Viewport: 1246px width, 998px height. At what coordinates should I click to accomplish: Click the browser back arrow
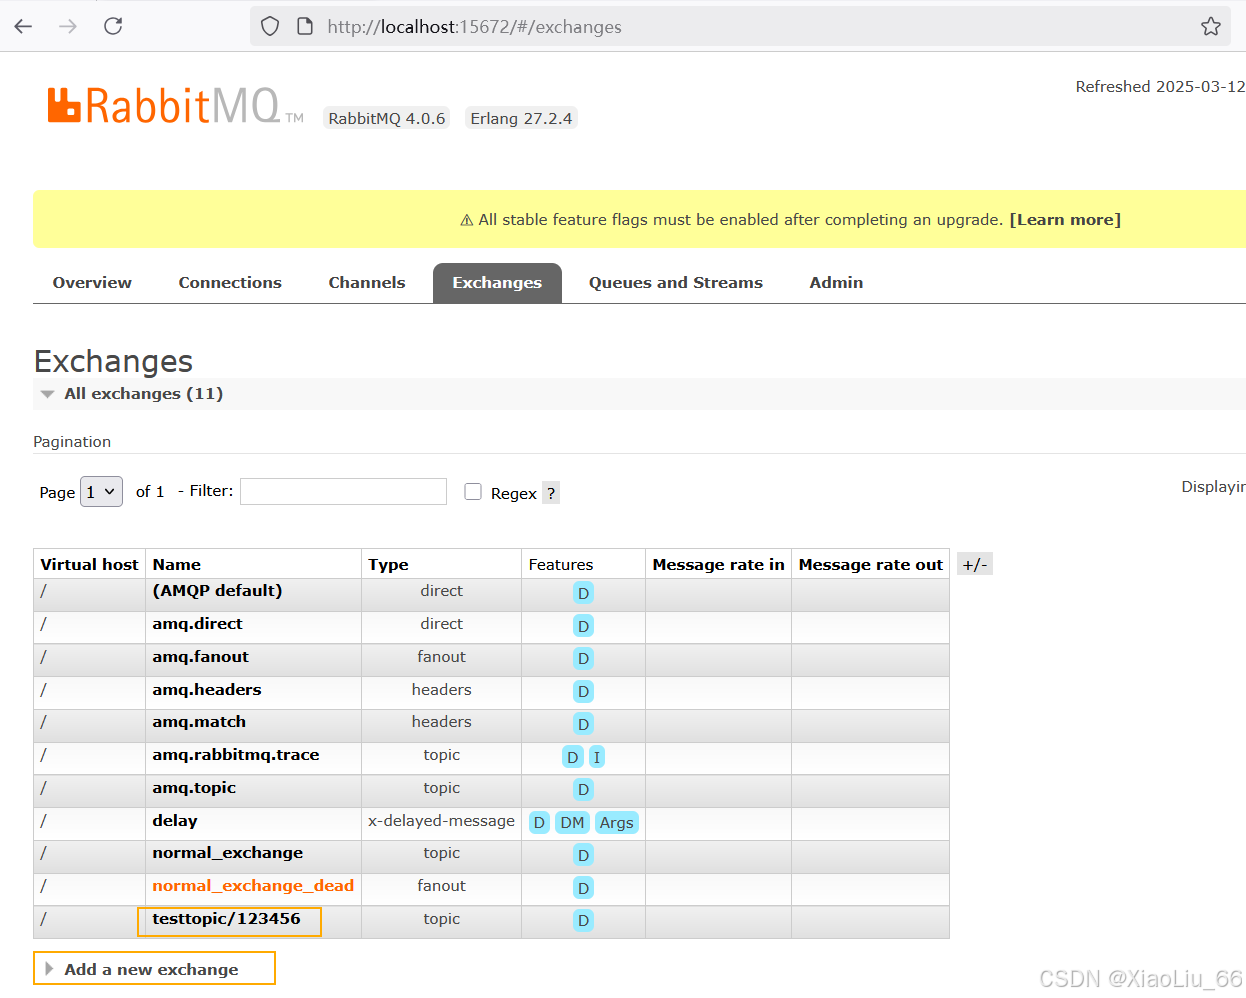[x=22, y=26]
